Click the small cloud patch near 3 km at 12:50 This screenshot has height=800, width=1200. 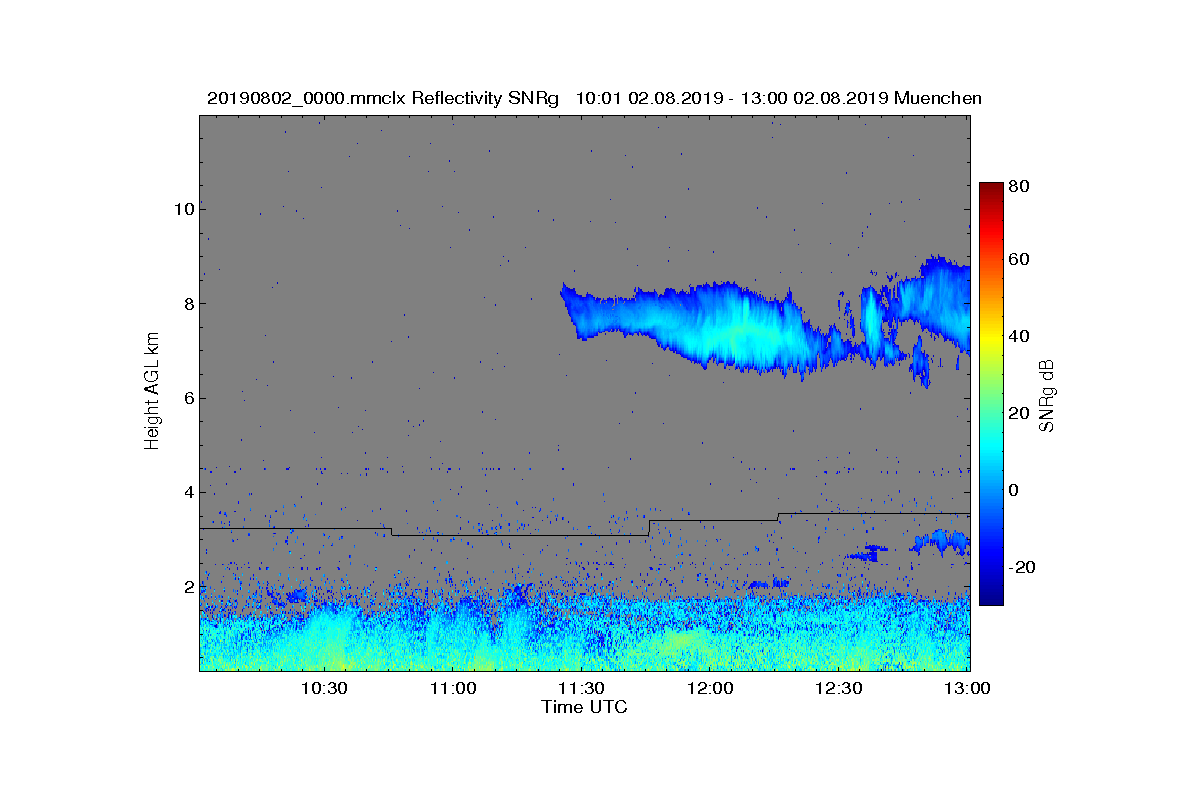click(941, 542)
